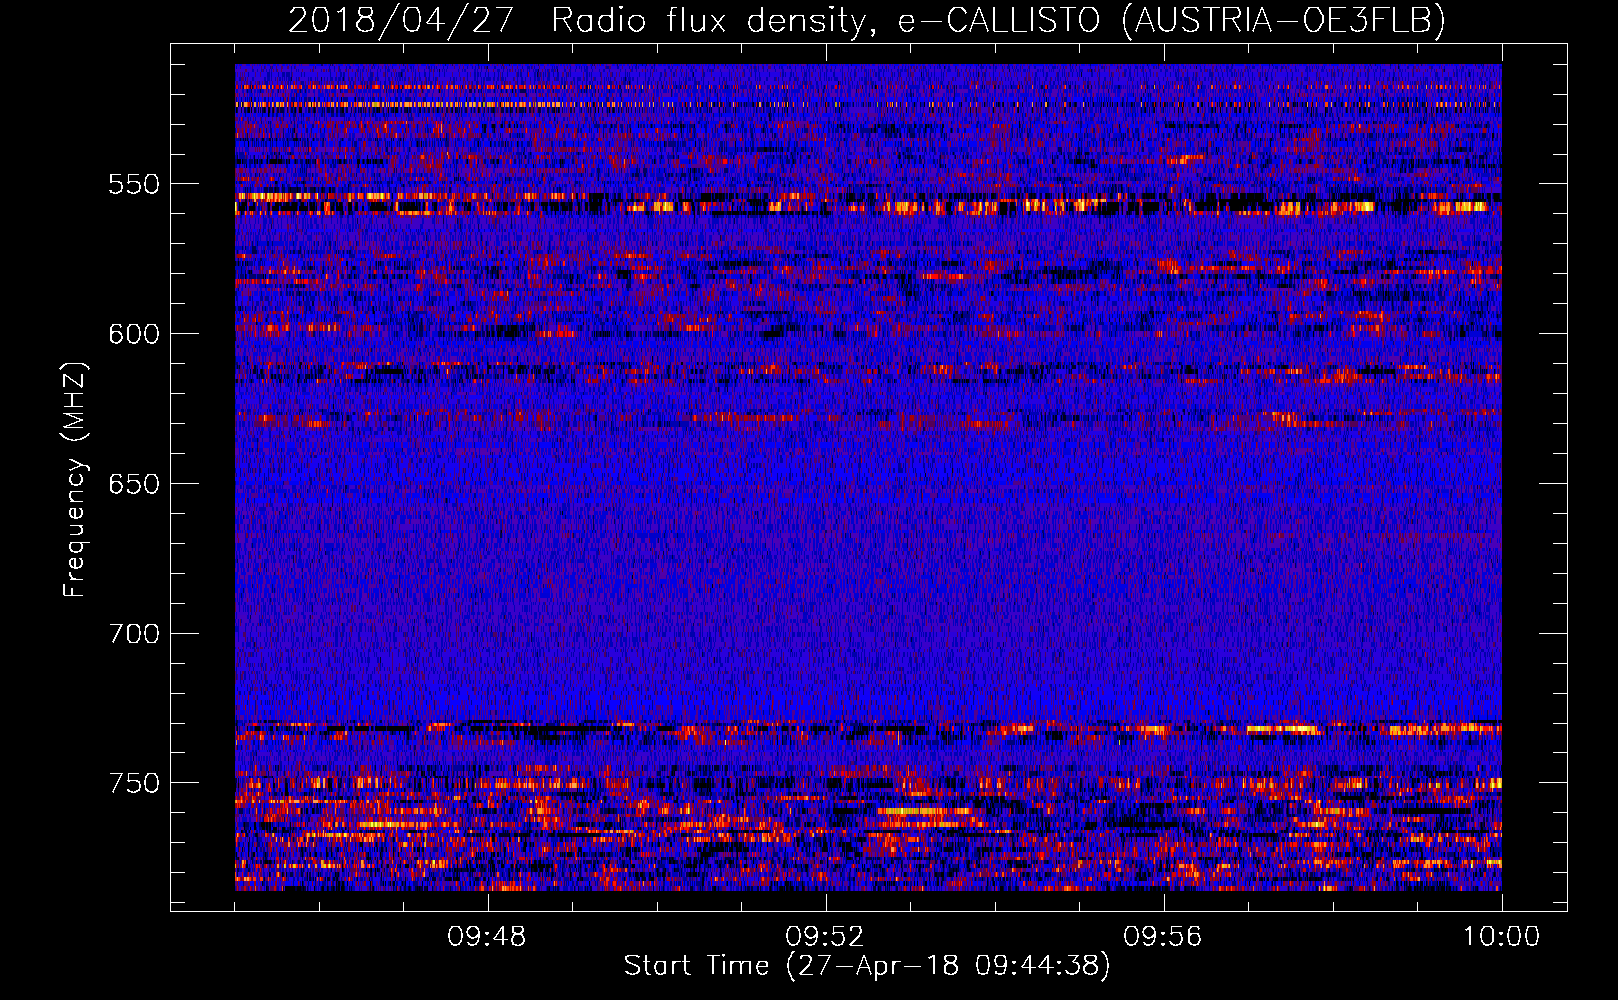Click the 550 frequency axis label
The height and width of the screenshot is (1000, 1618).
[134, 184]
